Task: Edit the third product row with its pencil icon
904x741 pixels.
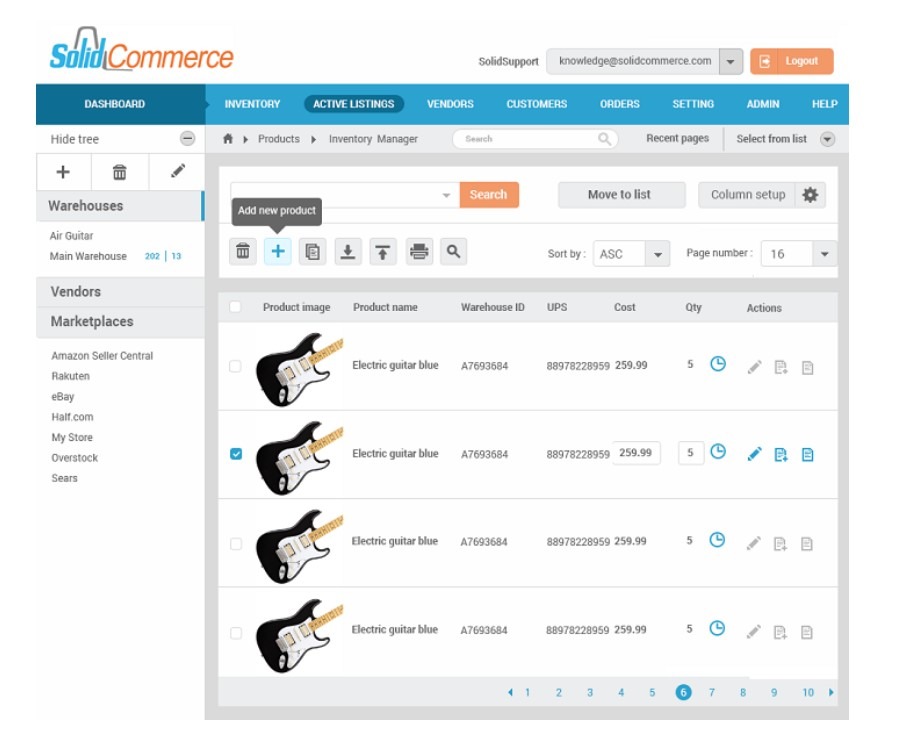Action: tap(754, 543)
